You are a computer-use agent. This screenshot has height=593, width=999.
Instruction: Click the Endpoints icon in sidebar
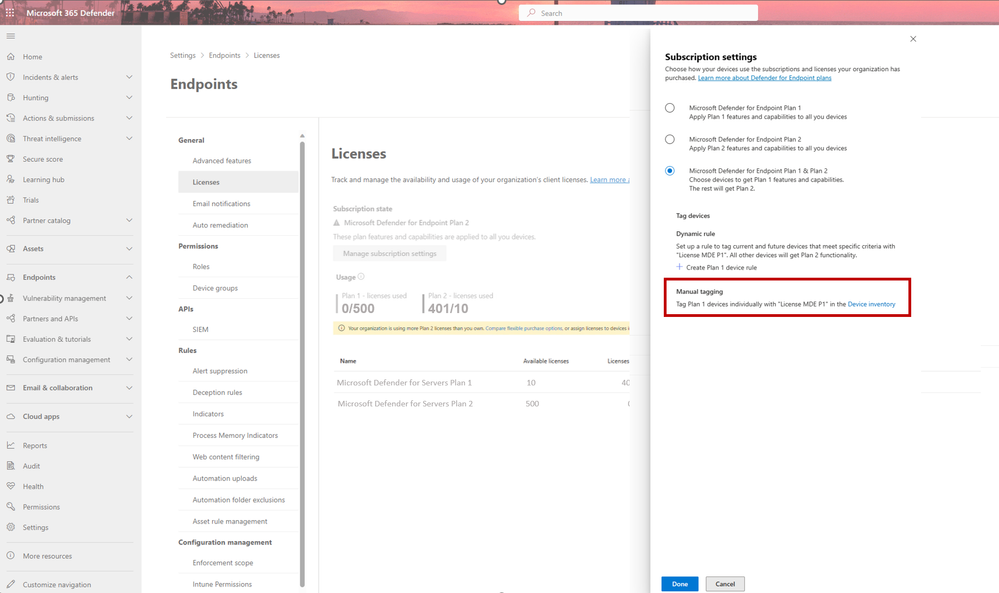(11, 277)
